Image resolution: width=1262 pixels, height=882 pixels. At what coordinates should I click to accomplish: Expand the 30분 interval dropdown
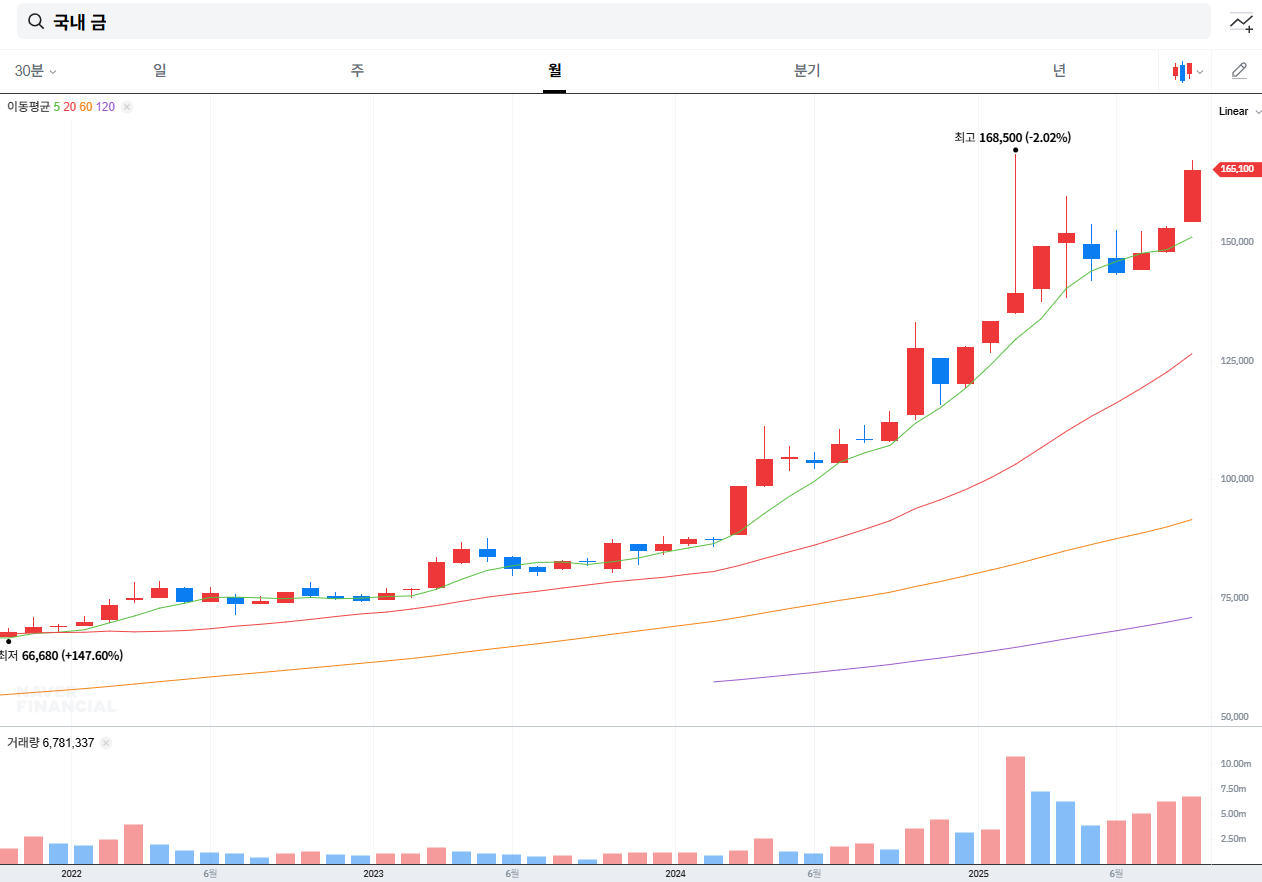pyautogui.click(x=36, y=71)
